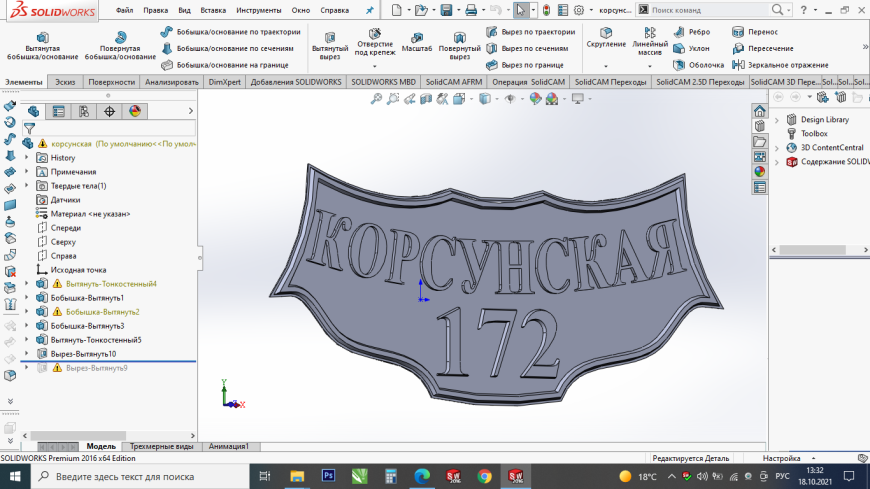The width and height of the screenshot is (870, 489).
Task: Open Отверстие под крепеж dropdown arrow
Action: pyautogui.click(x=375, y=66)
